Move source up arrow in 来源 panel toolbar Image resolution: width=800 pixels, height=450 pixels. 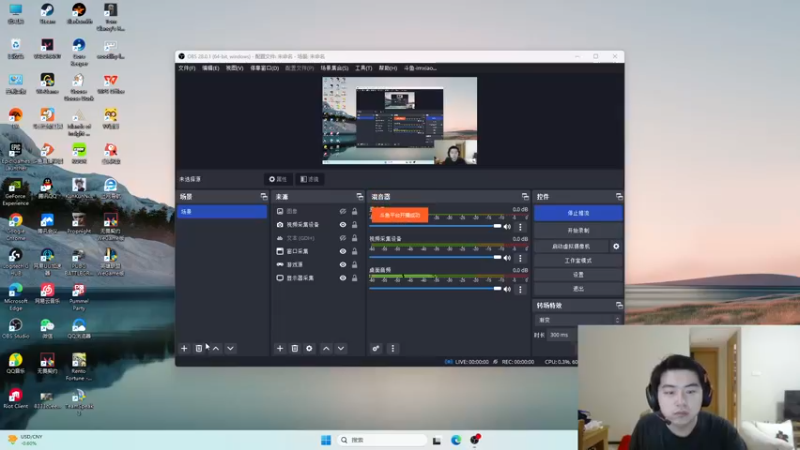pos(326,348)
